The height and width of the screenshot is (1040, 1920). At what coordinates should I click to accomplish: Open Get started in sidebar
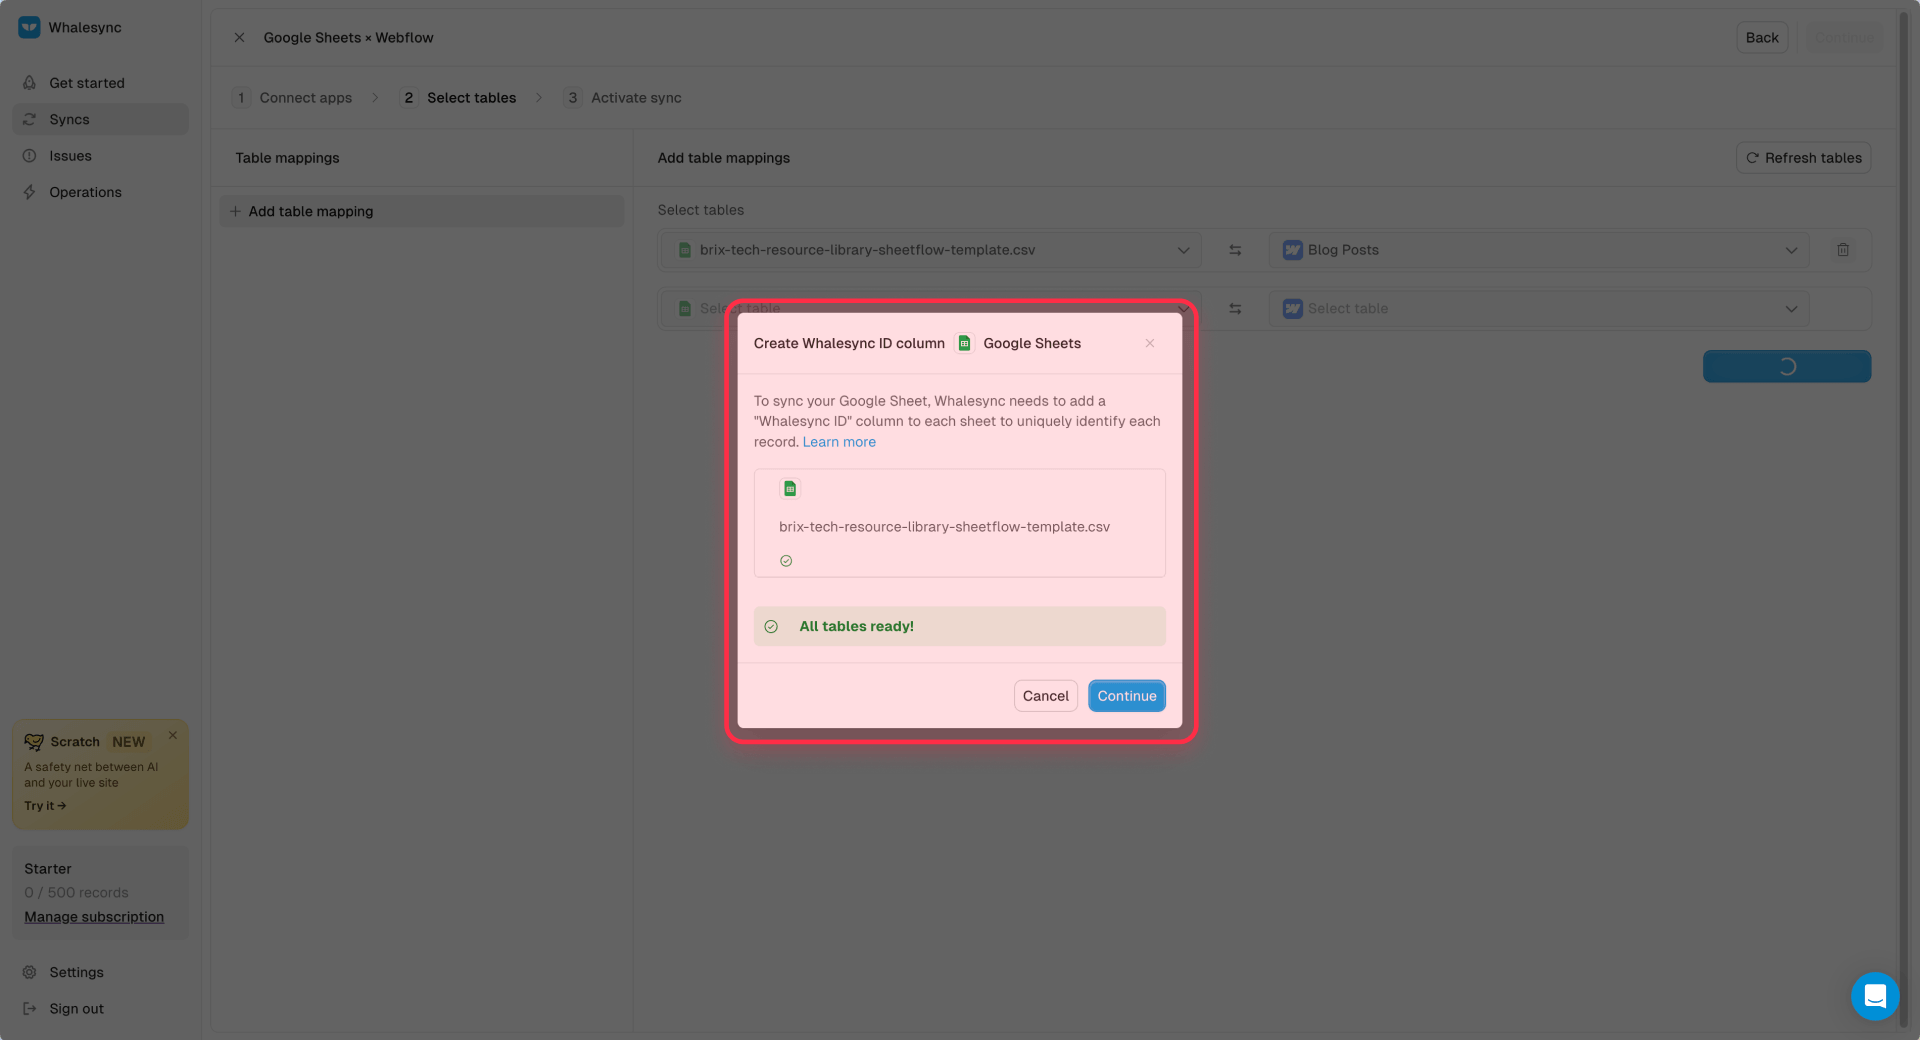tap(100, 83)
